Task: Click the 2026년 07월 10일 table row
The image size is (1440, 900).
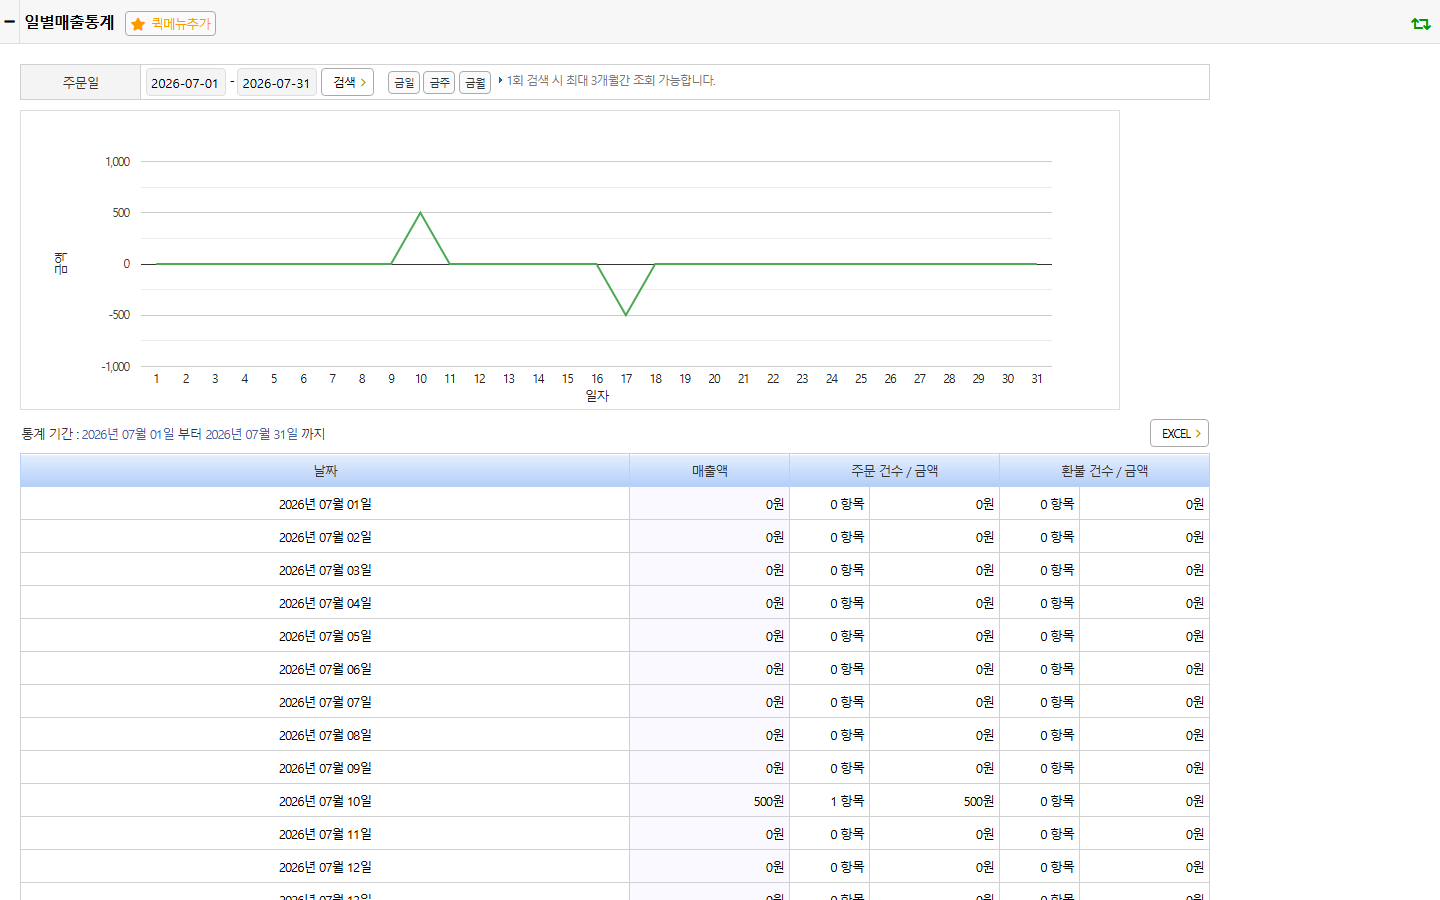Action: [x=615, y=801]
